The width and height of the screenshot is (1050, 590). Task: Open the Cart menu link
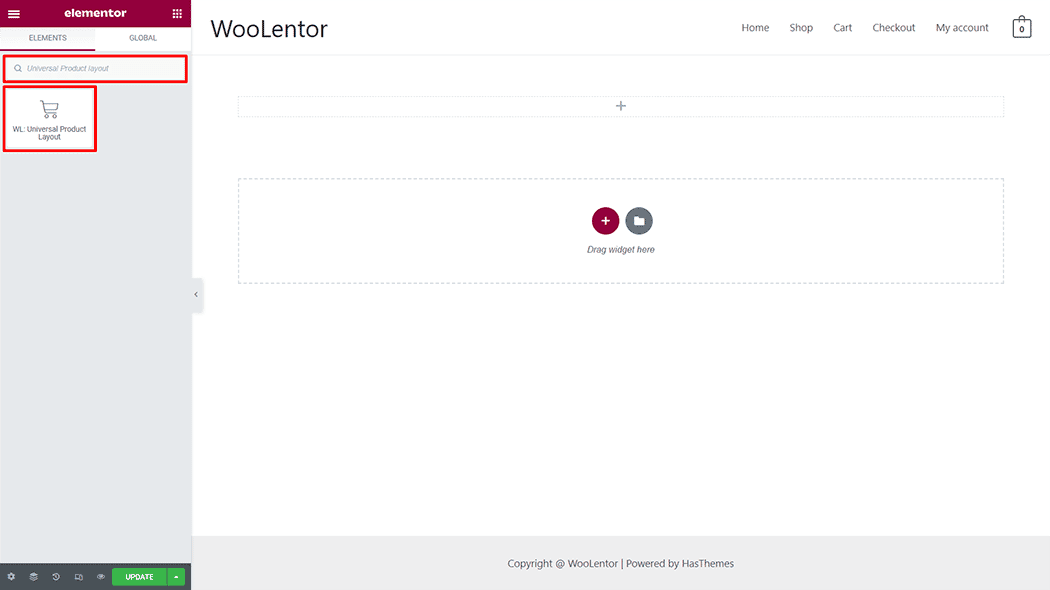[x=842, y=27]
